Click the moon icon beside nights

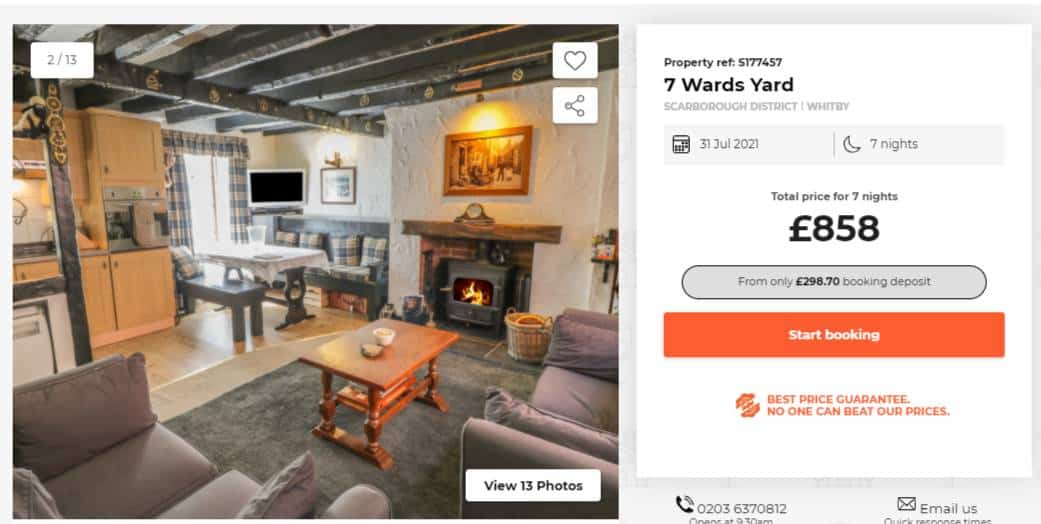click(852, 144)
